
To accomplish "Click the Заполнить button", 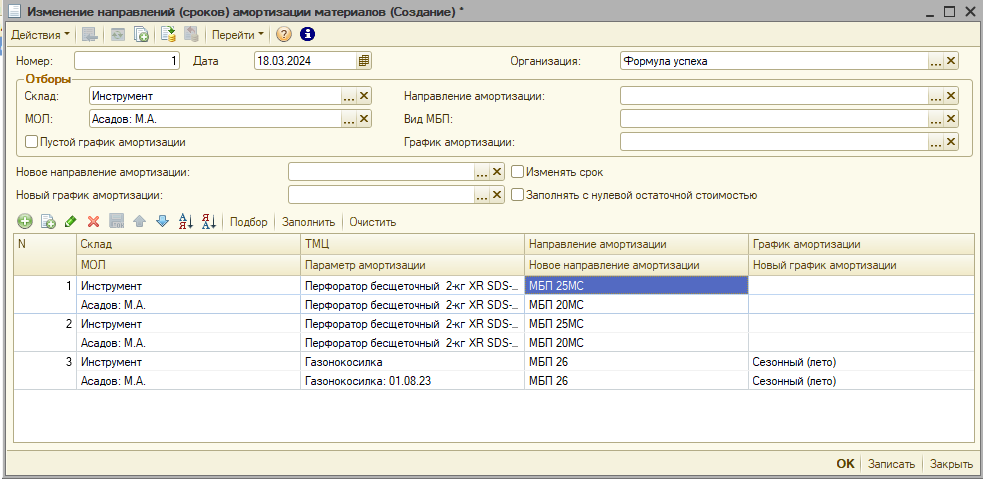I will [308, 222].
